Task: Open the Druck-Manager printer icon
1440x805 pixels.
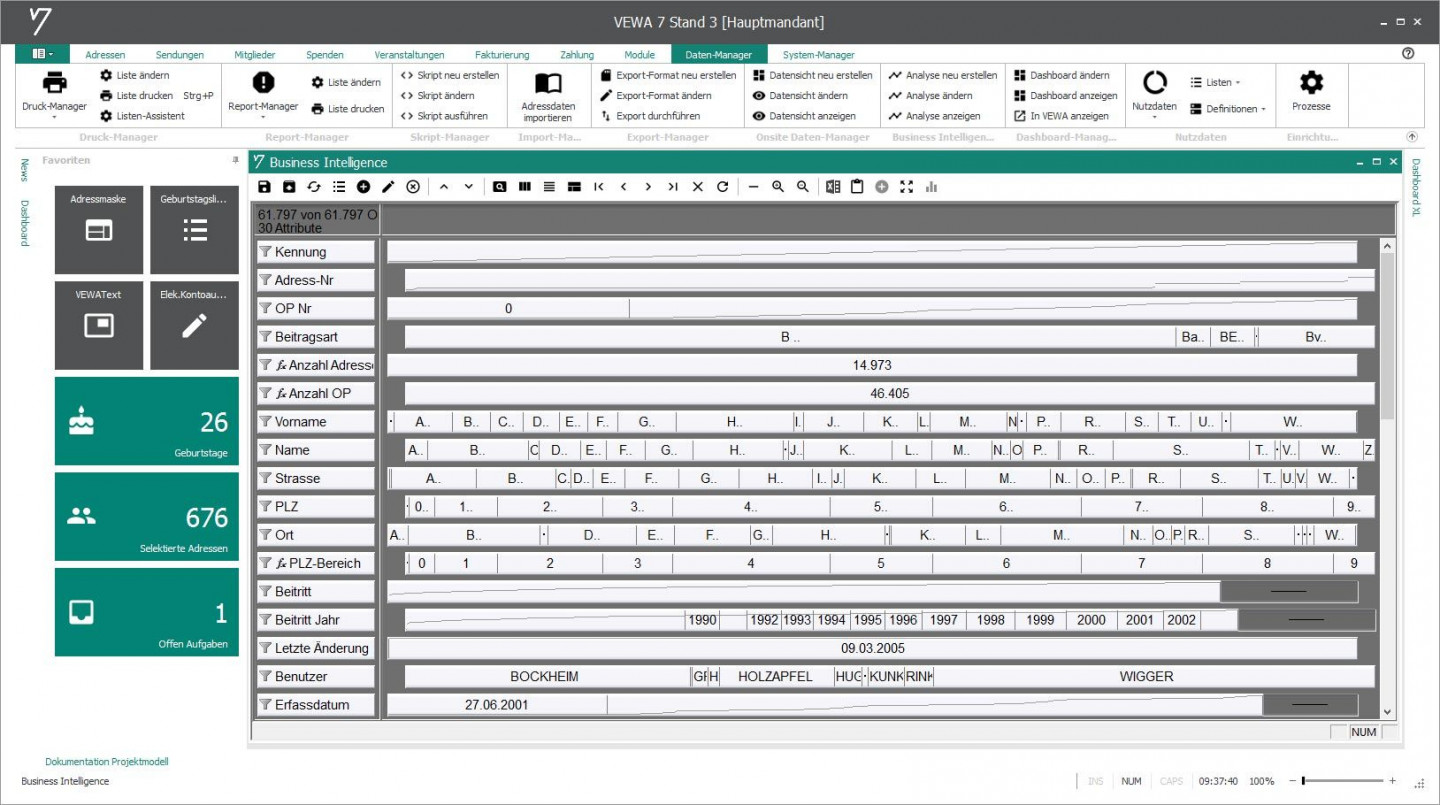Action: coord(54,83)
